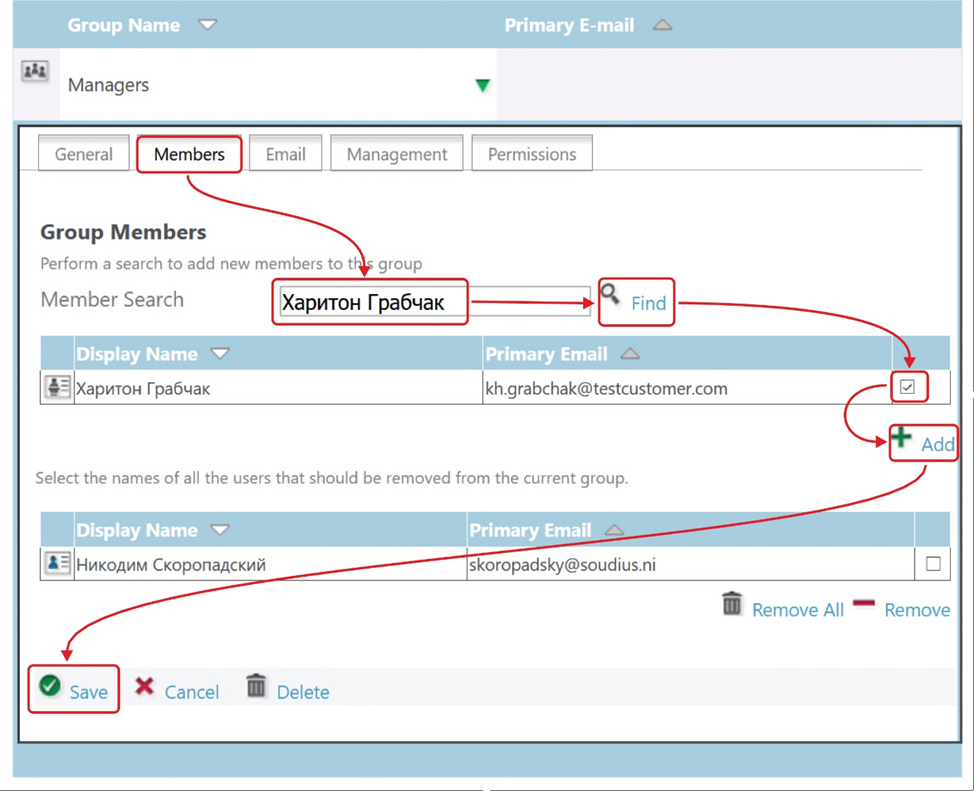Uncheck the checkbox for Харитон Грабчак

tap(908, 387)
